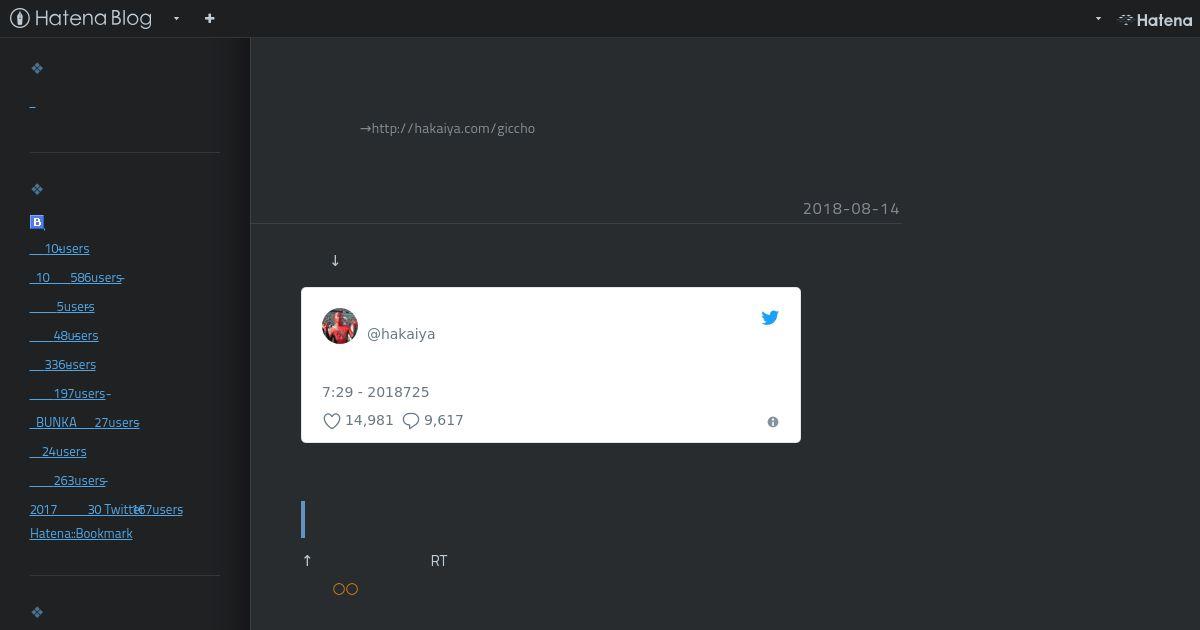
Task: Open the tweet timestamp 7:29 - 2018725
Action: pos(375,392)
